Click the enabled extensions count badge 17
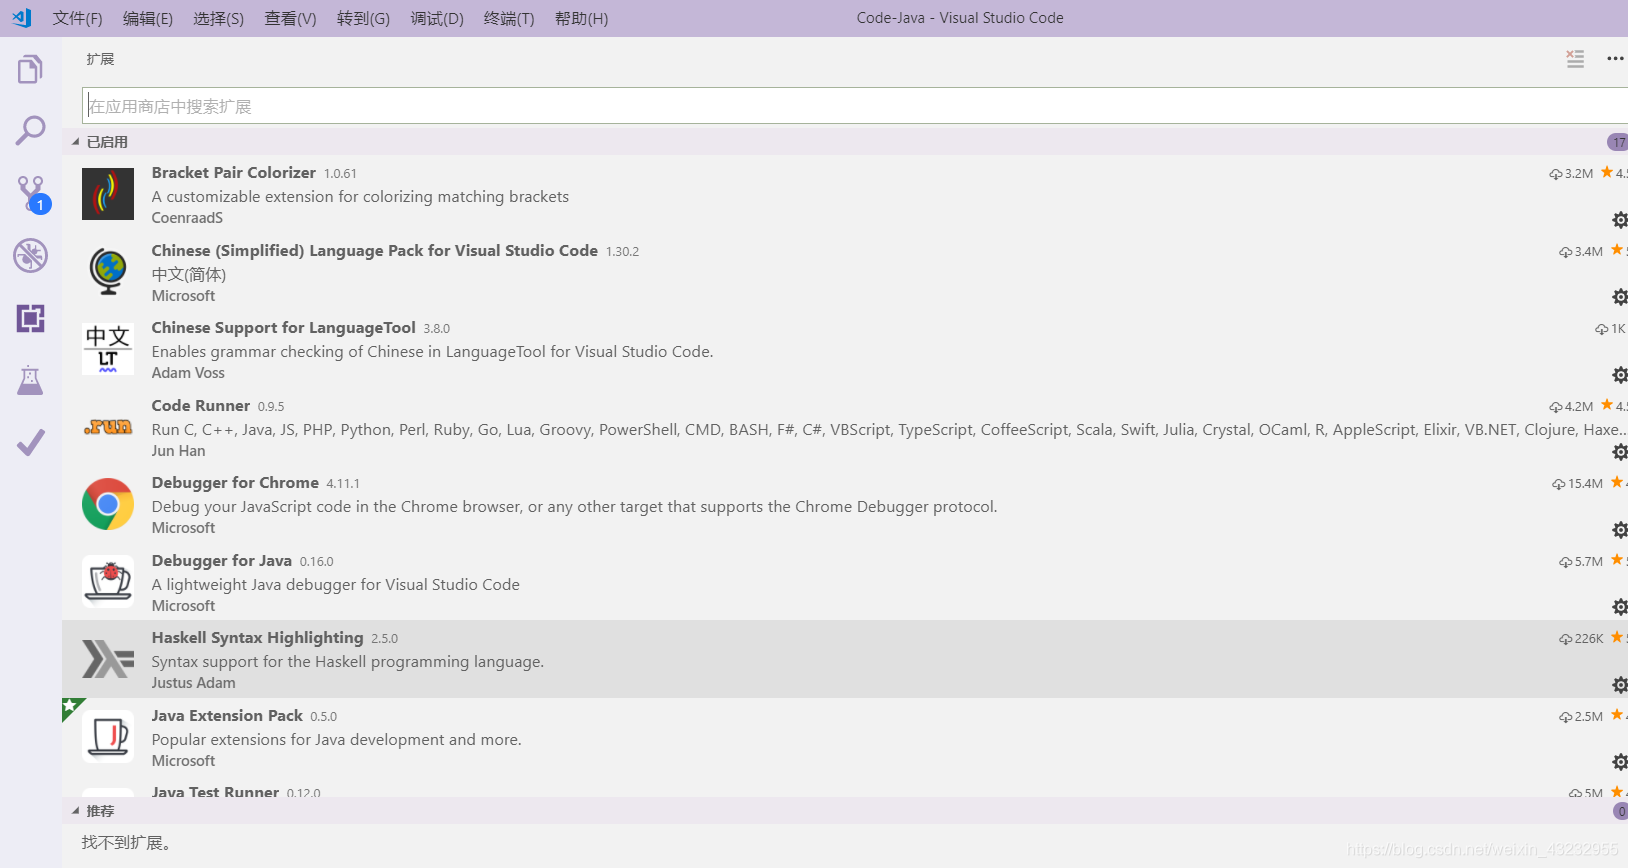The height and width of the screenshot is (868, 1628). pos(1618,142)
